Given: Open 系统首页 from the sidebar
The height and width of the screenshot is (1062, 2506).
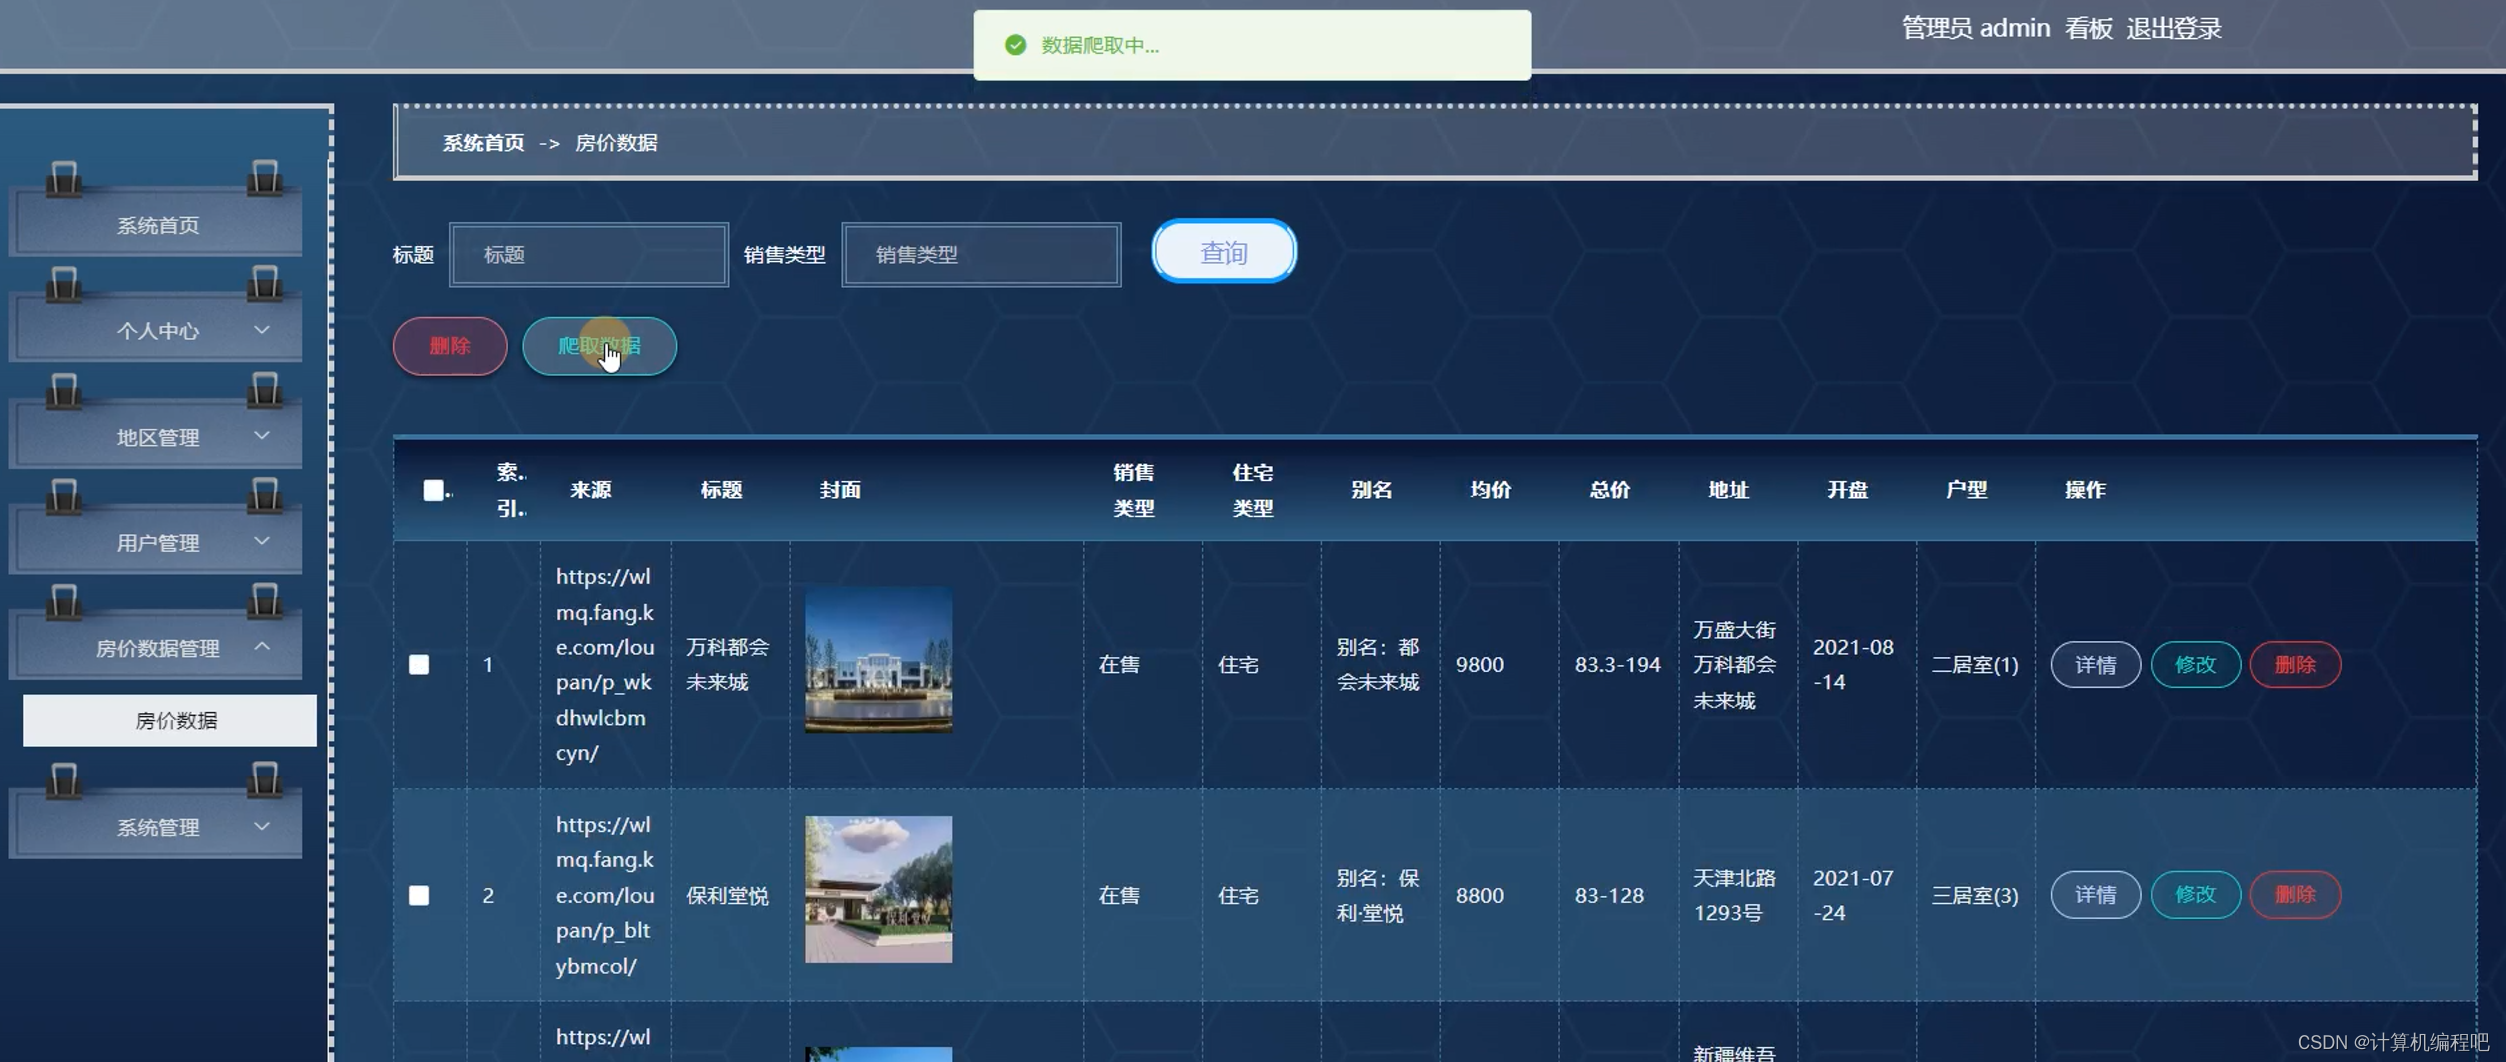Looking at the screenshot, I should 156,225.
